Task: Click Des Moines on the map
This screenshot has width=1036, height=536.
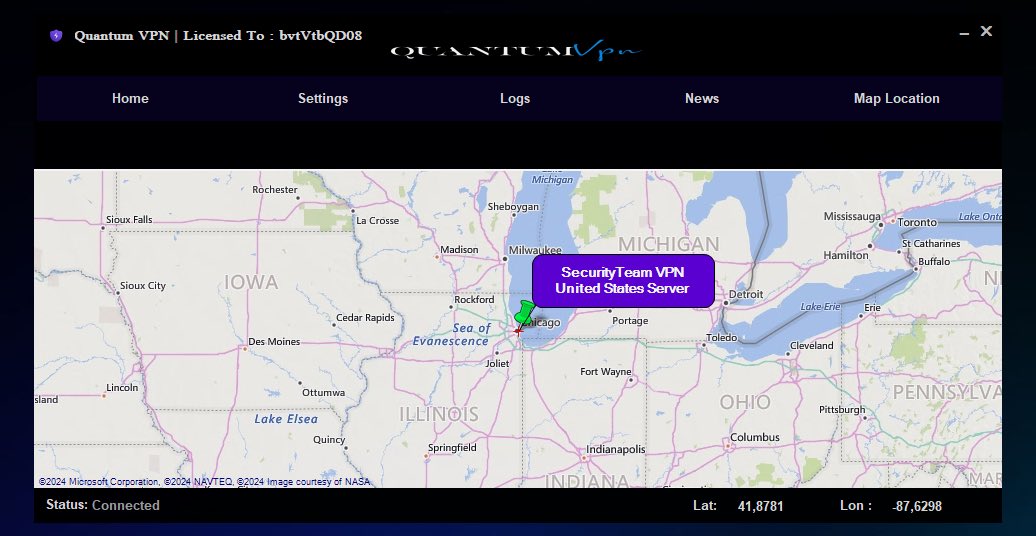Action: (x=274, y=342)
